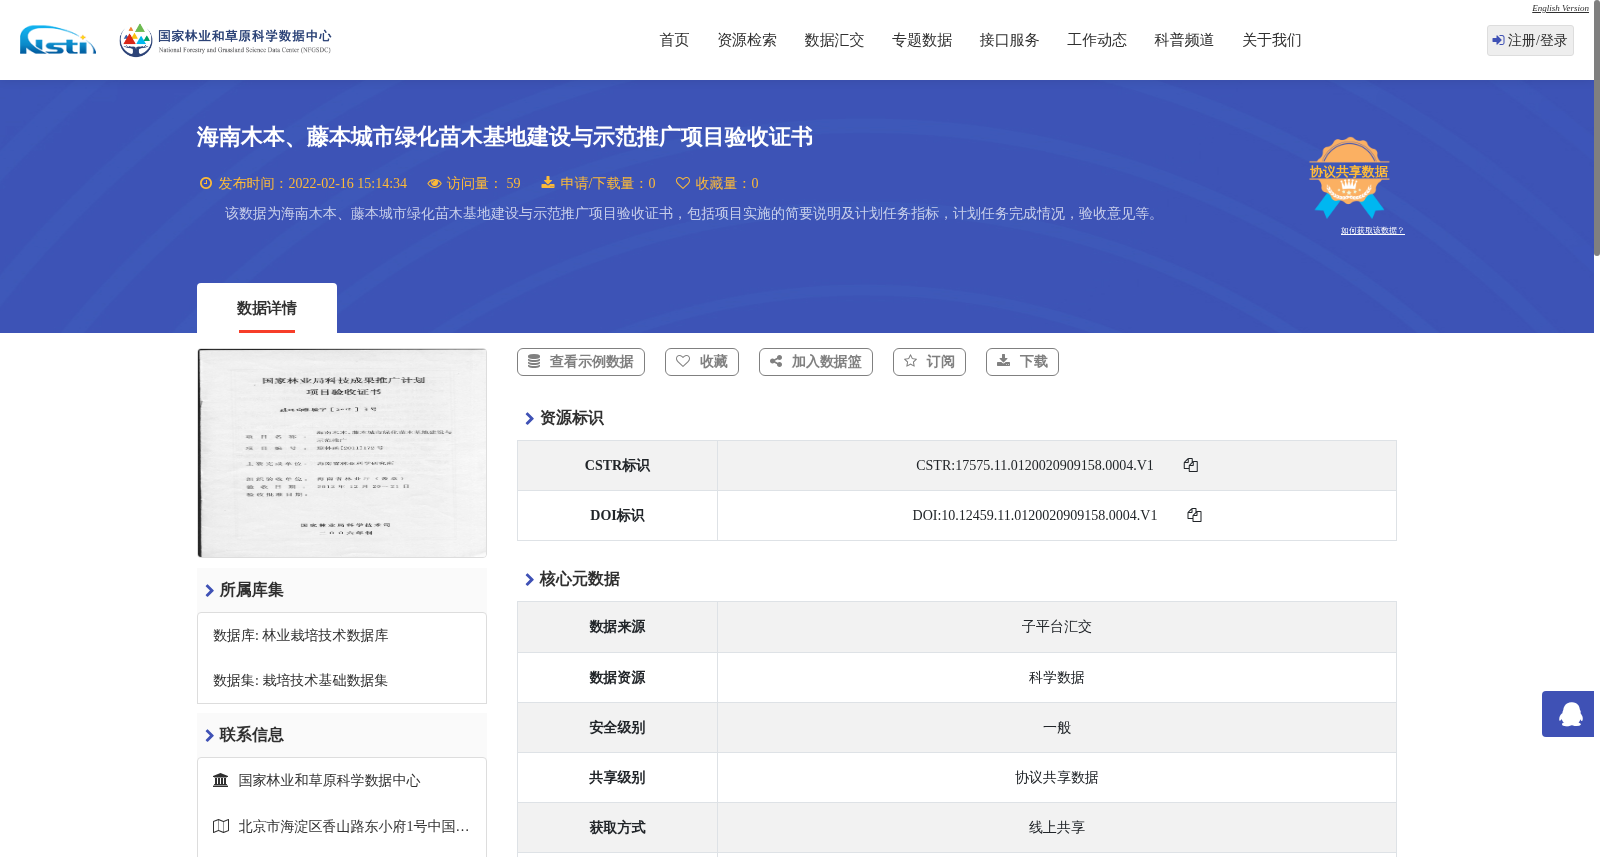Add dataset to favorites with 收藏
1600x857 pixels.
click(x=702, y=362)
